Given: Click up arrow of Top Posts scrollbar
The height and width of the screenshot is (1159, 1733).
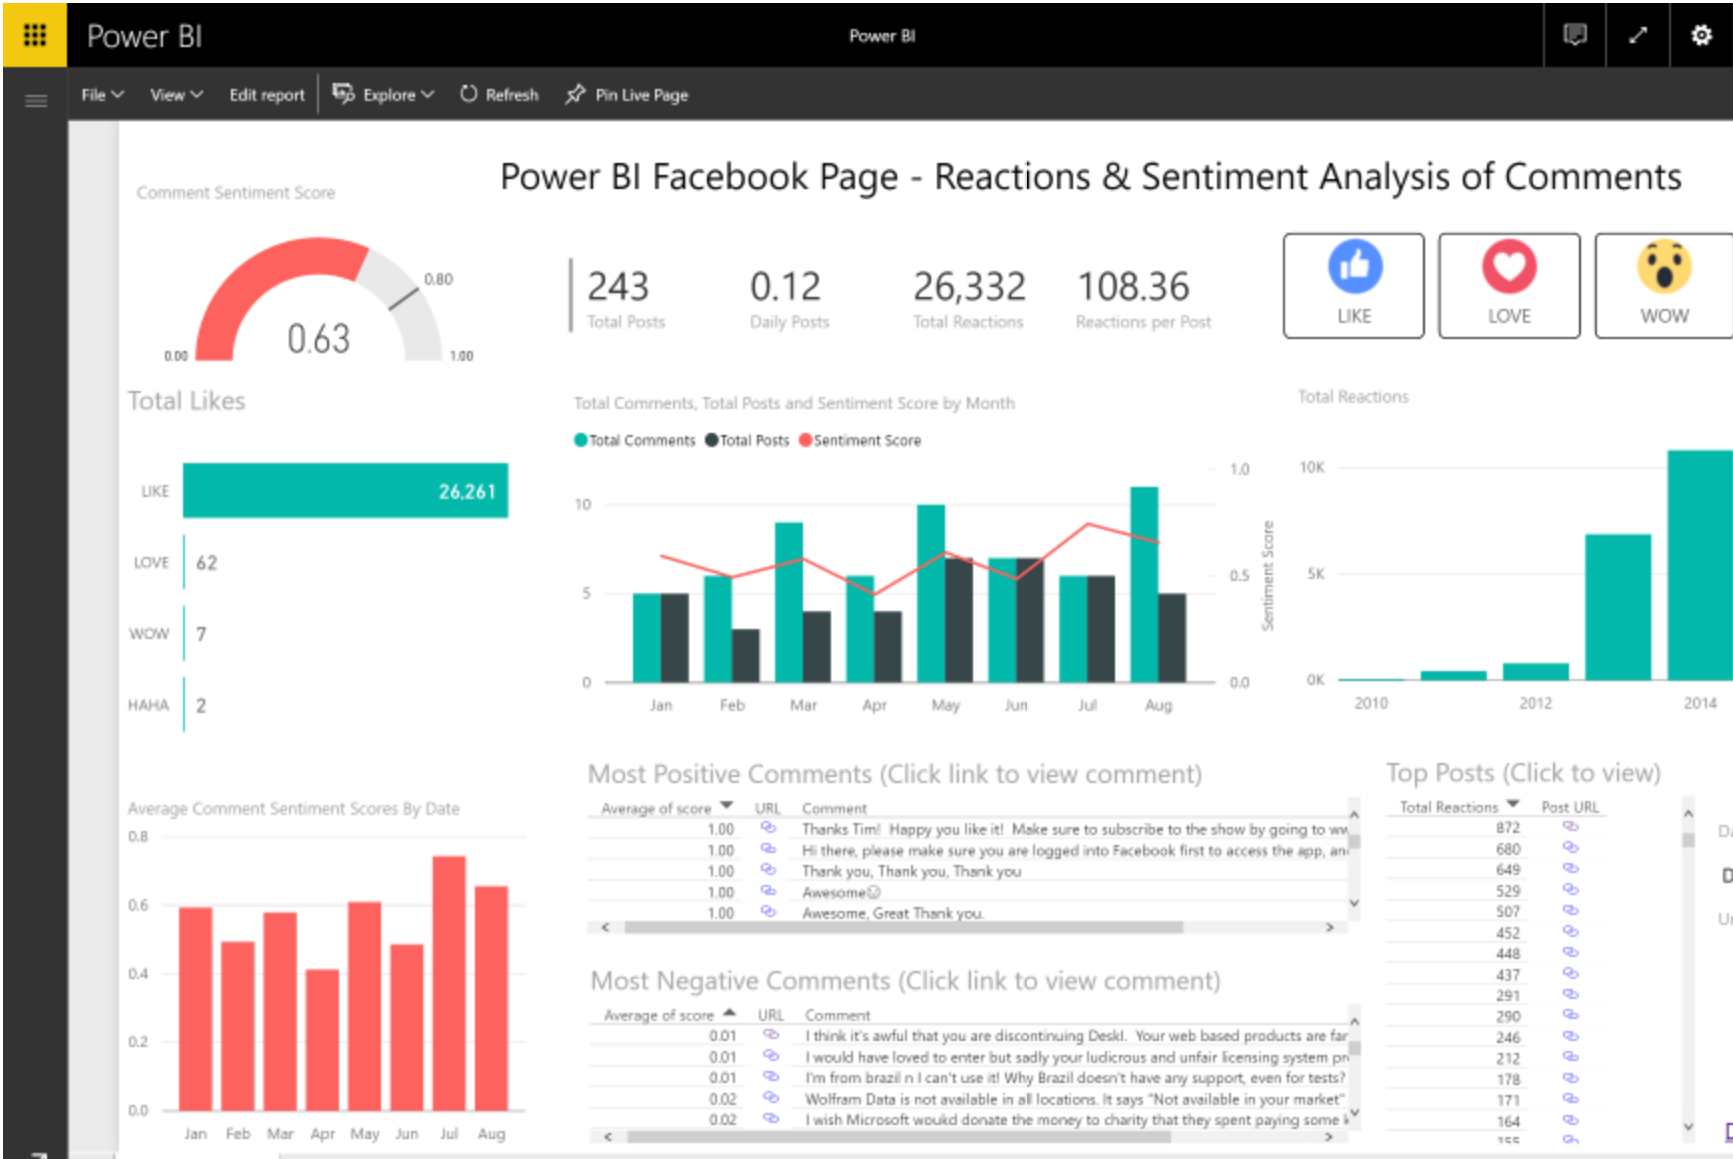Looking at the screenshot, I should point(1688,813).
